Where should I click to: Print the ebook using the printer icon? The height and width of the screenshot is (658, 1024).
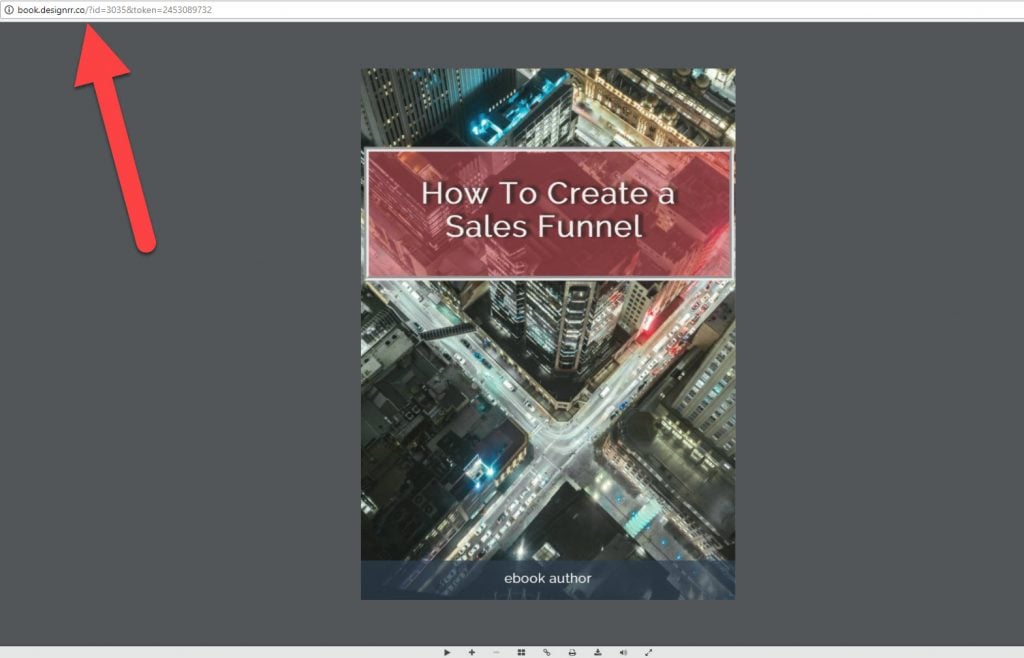pos(570,651)
